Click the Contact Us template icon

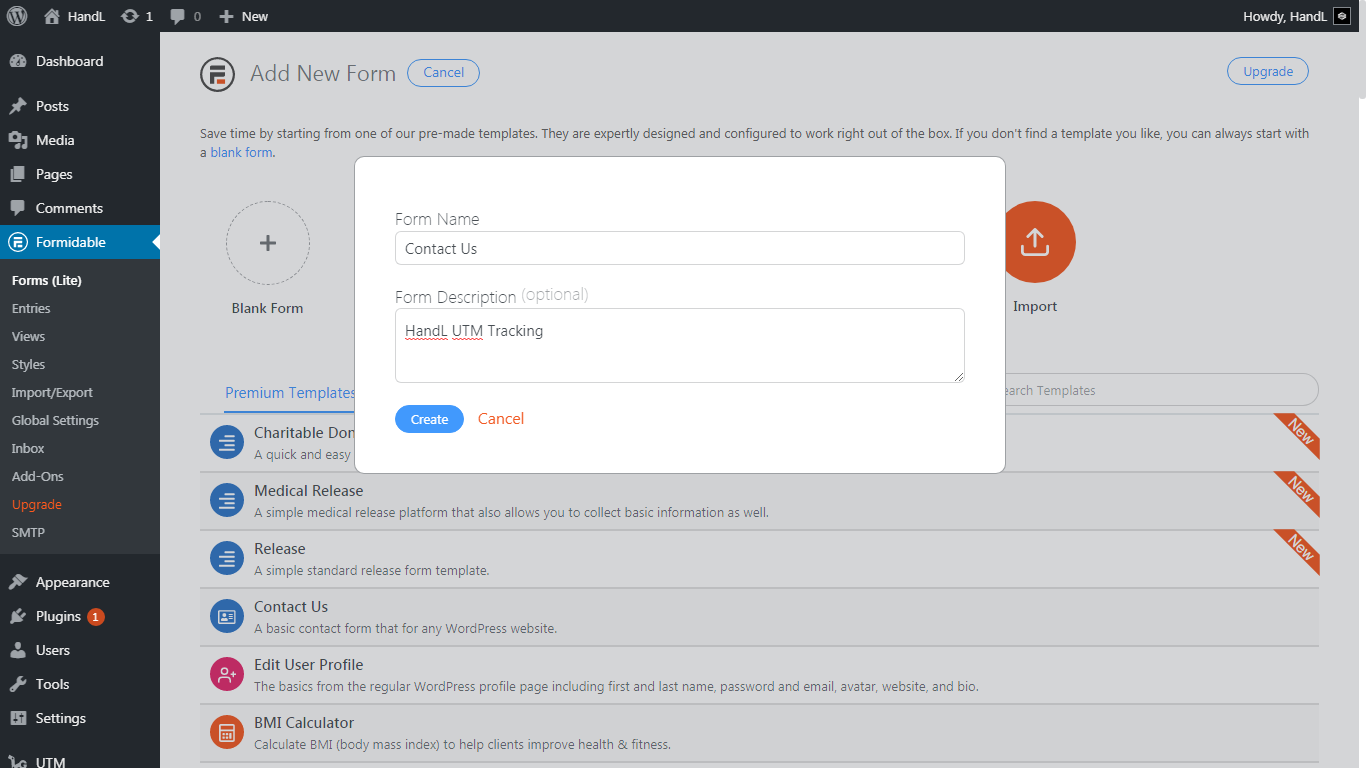pyautogui.click(x=227, y=617)
